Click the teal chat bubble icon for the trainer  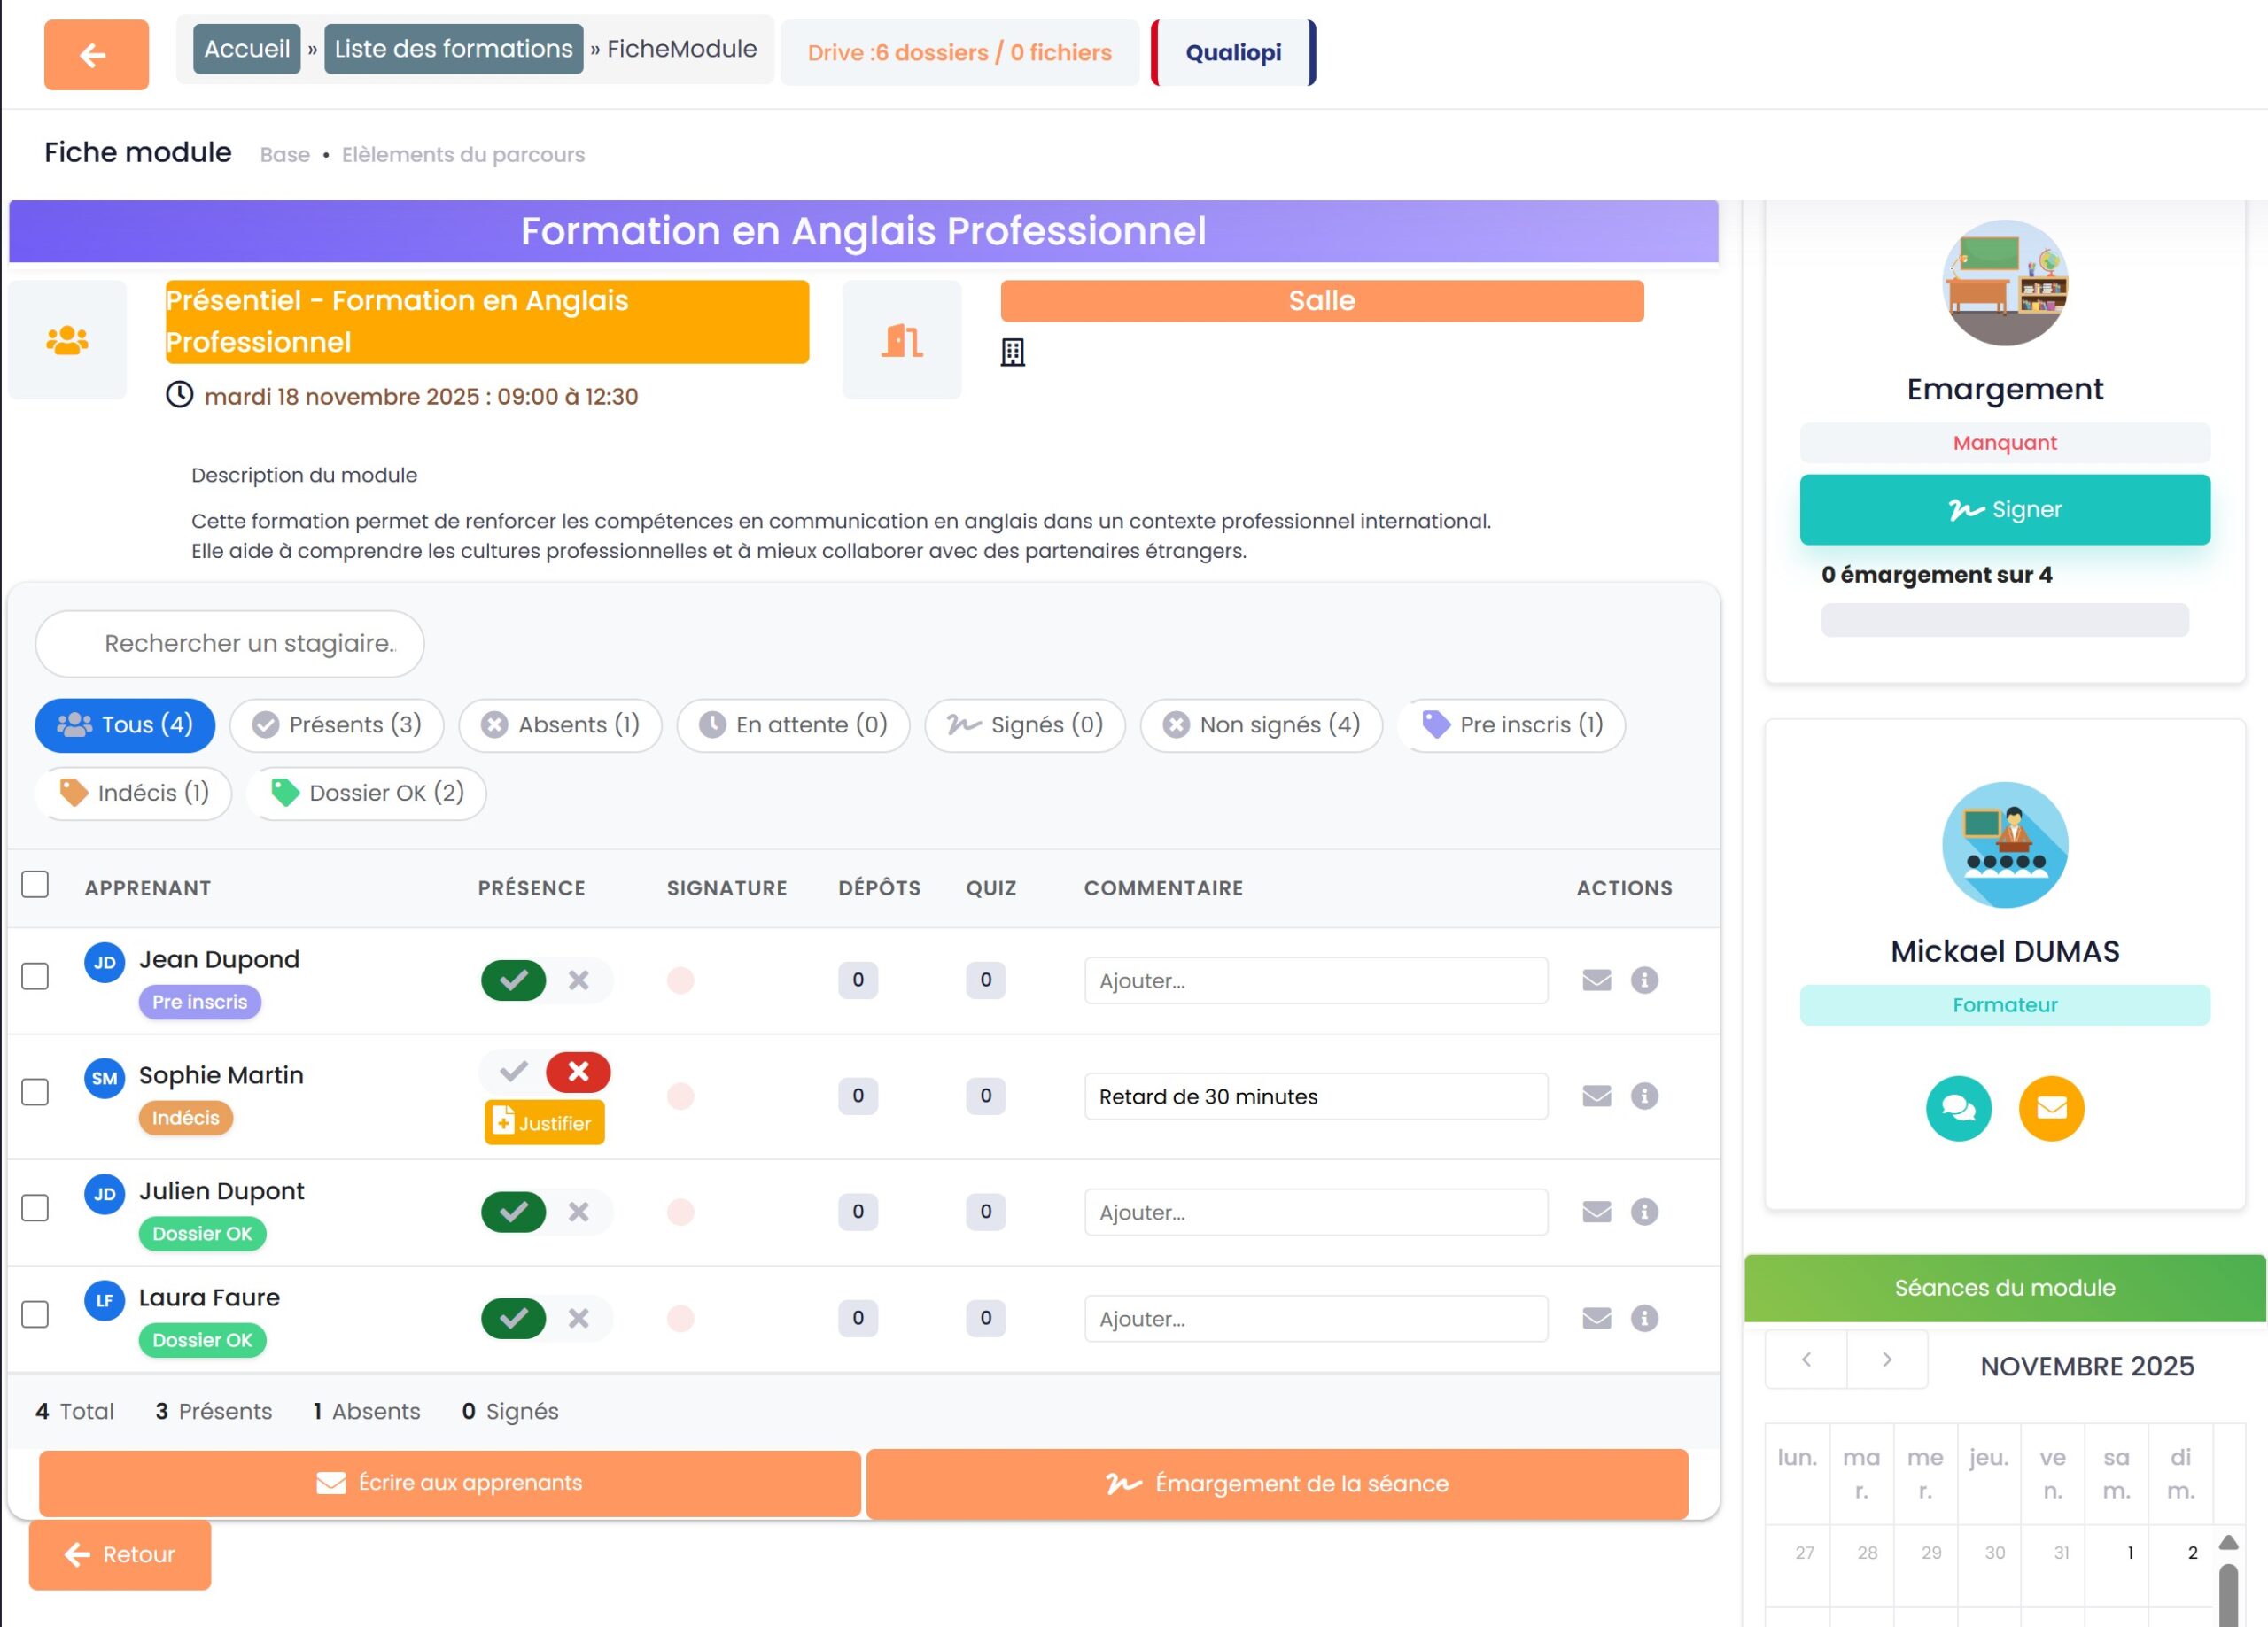(x=1957, y=1108)
